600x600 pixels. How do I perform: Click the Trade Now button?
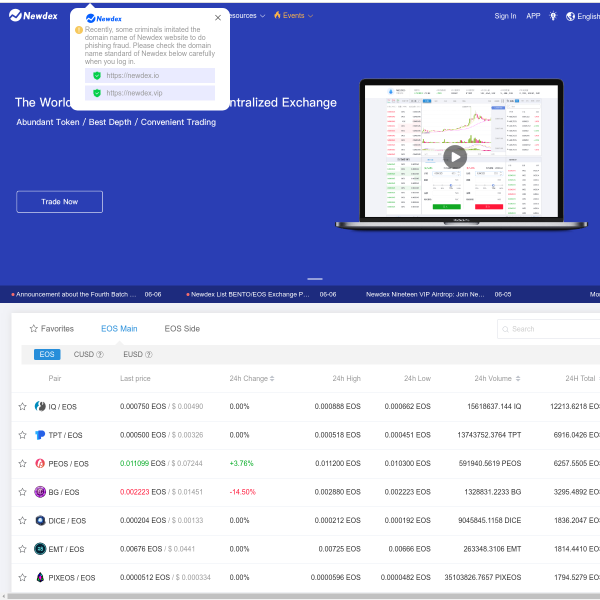coord(59,202)
